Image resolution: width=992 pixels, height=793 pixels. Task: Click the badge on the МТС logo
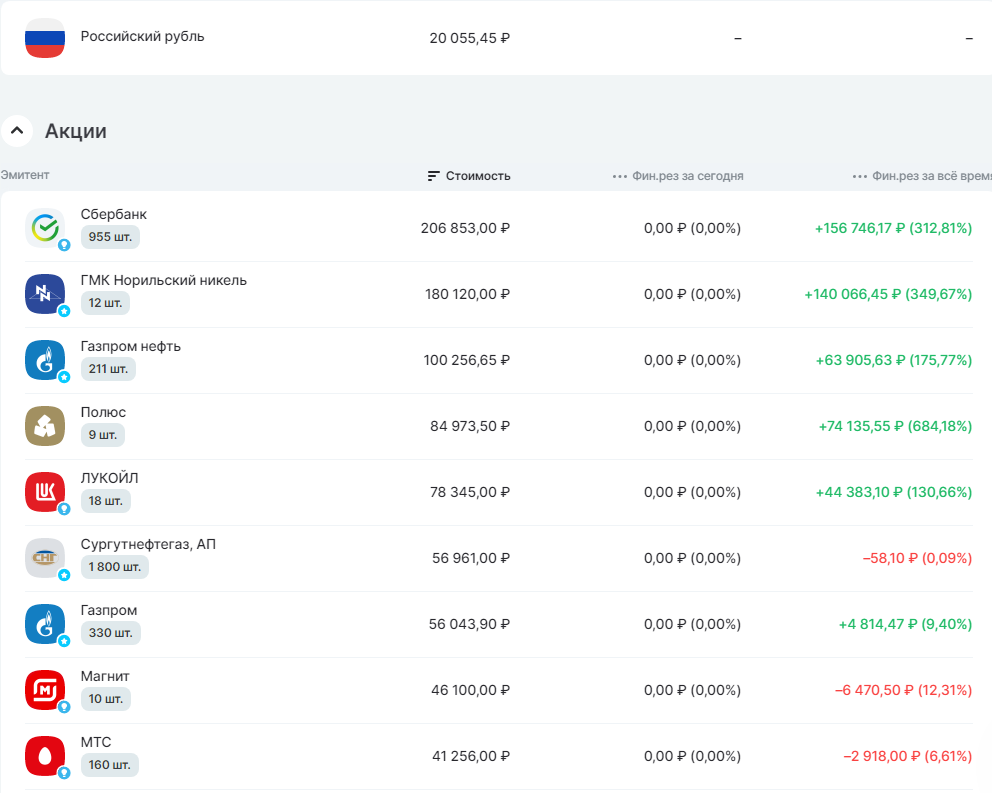coord(64,773)
